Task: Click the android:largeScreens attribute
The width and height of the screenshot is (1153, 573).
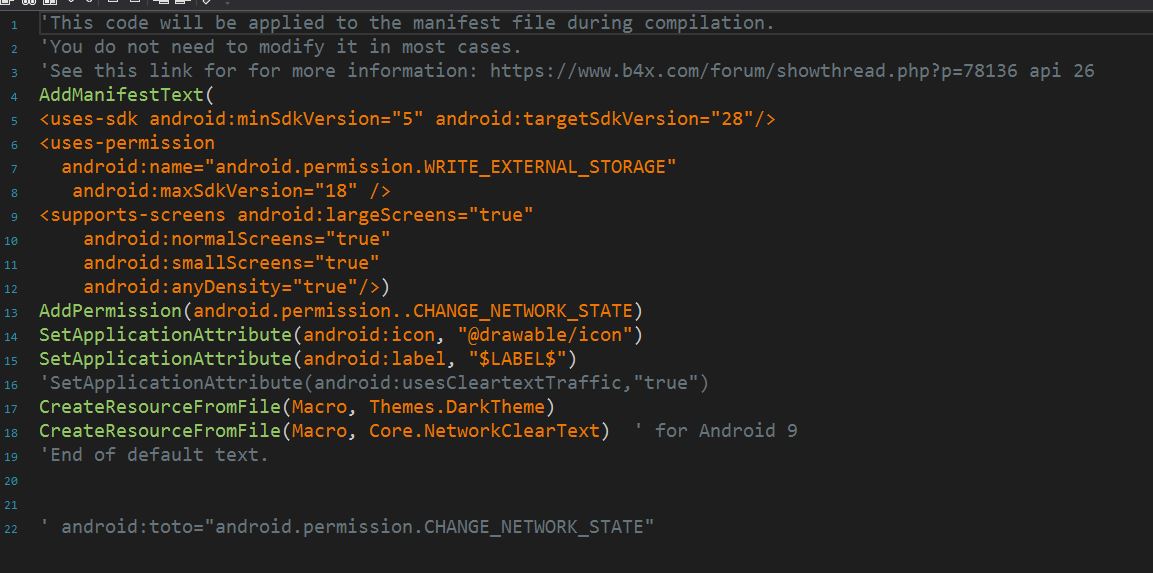Action: pyautogui.click(x=385, y=215)
